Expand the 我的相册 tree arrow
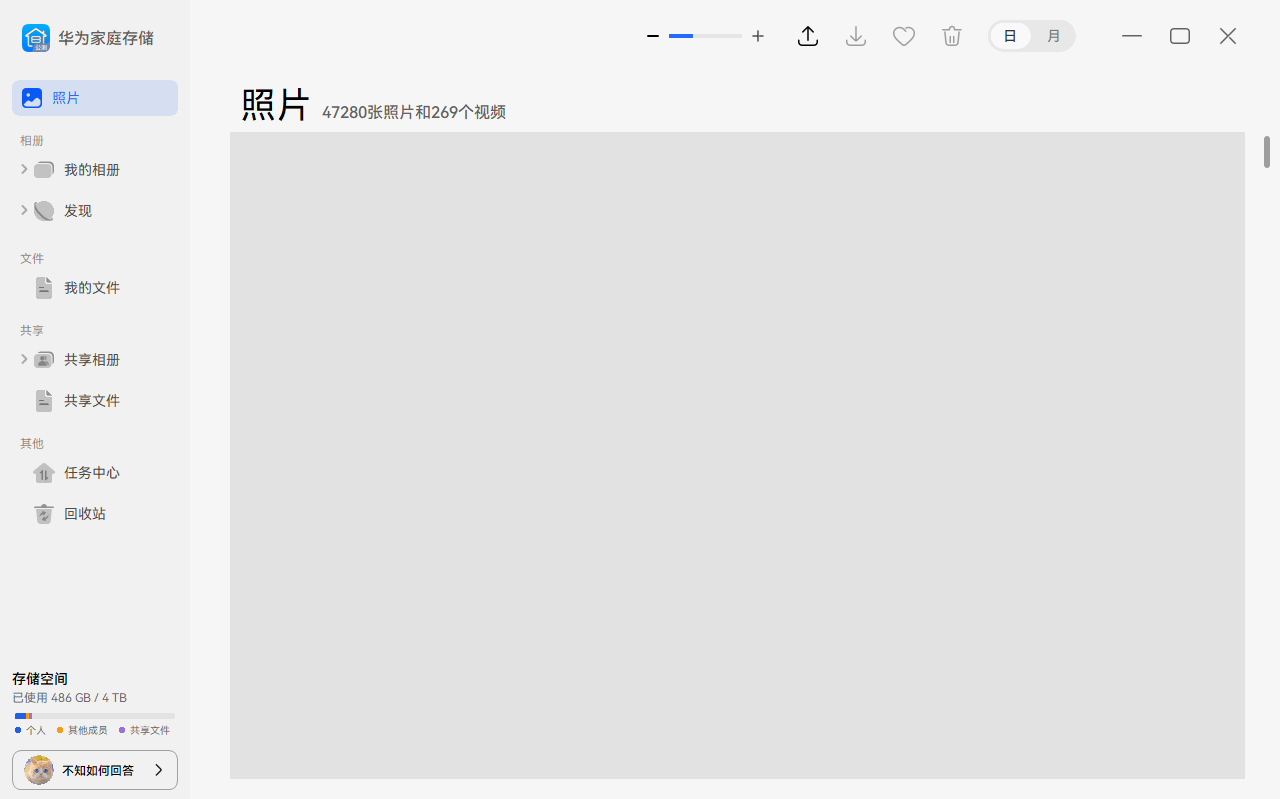 [24, 169]
